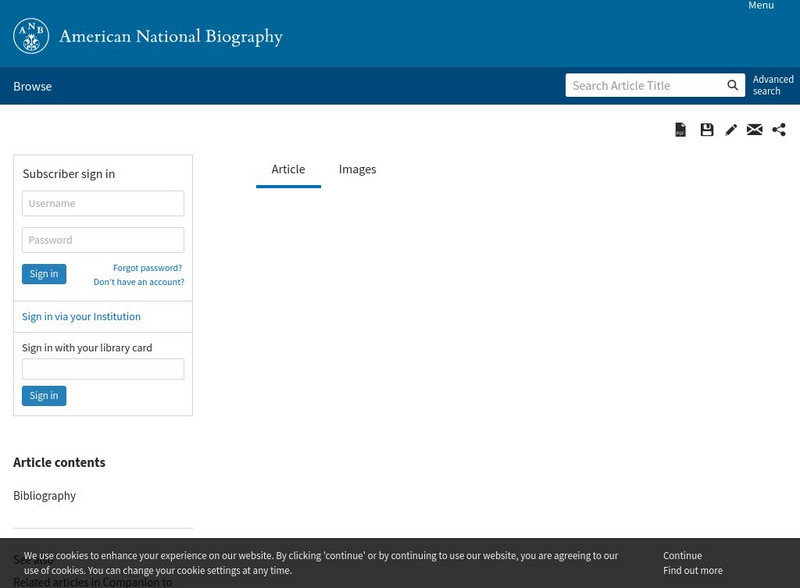Click Find out more about cookies
The width and height of the screenshot is (800, 588).
[x=693, y=570]
